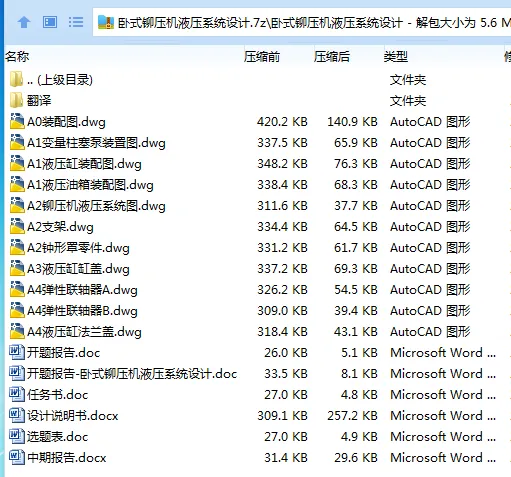Select A3液压缸缸盖.dwg file icon
511x477 pixels.
(17, 268)
